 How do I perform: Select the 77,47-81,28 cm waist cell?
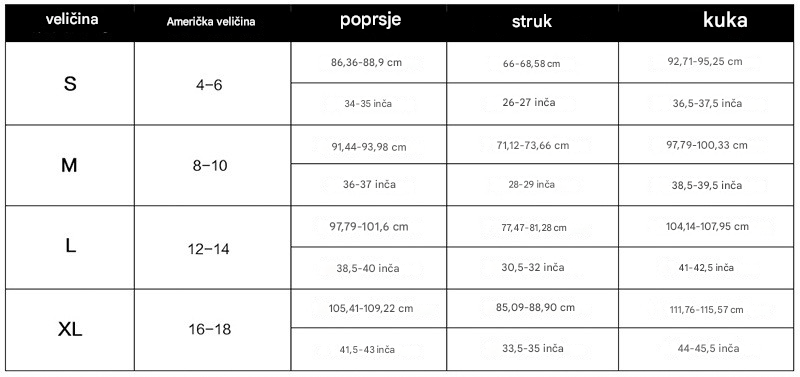click(x=533, y=227)
